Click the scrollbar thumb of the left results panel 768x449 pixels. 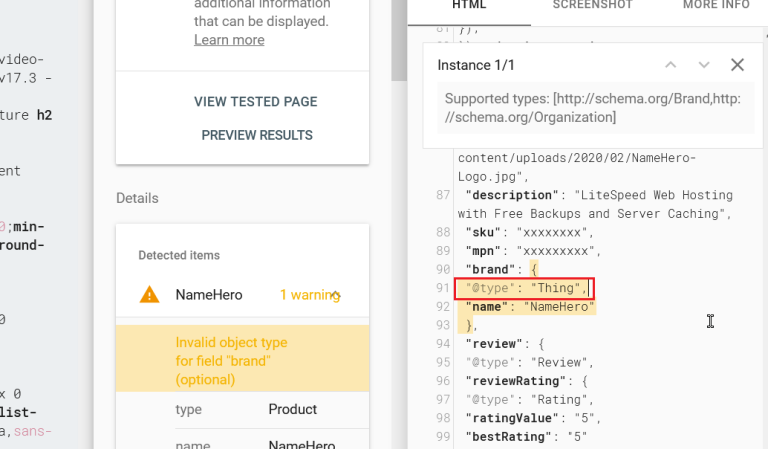click(x=399, y=40)
